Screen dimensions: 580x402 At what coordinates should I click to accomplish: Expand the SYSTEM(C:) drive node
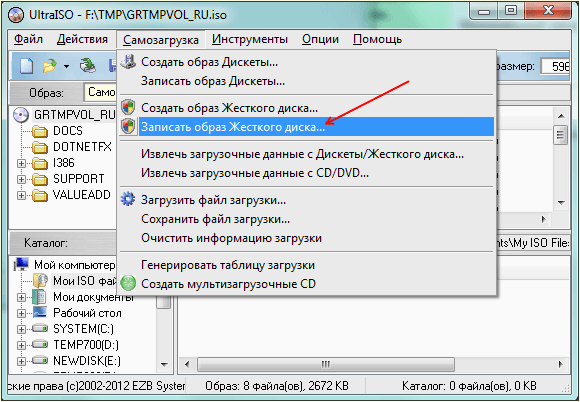click(x=21, y=329)
